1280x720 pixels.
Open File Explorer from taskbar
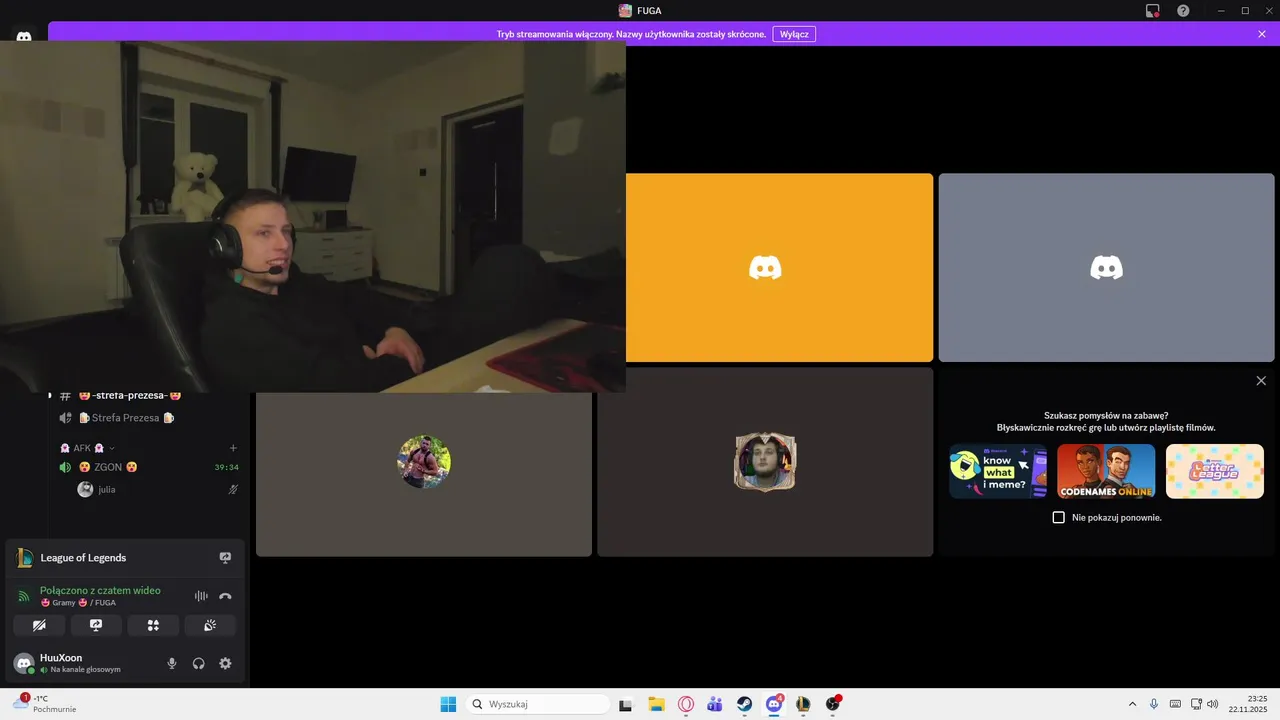[656, 704]
